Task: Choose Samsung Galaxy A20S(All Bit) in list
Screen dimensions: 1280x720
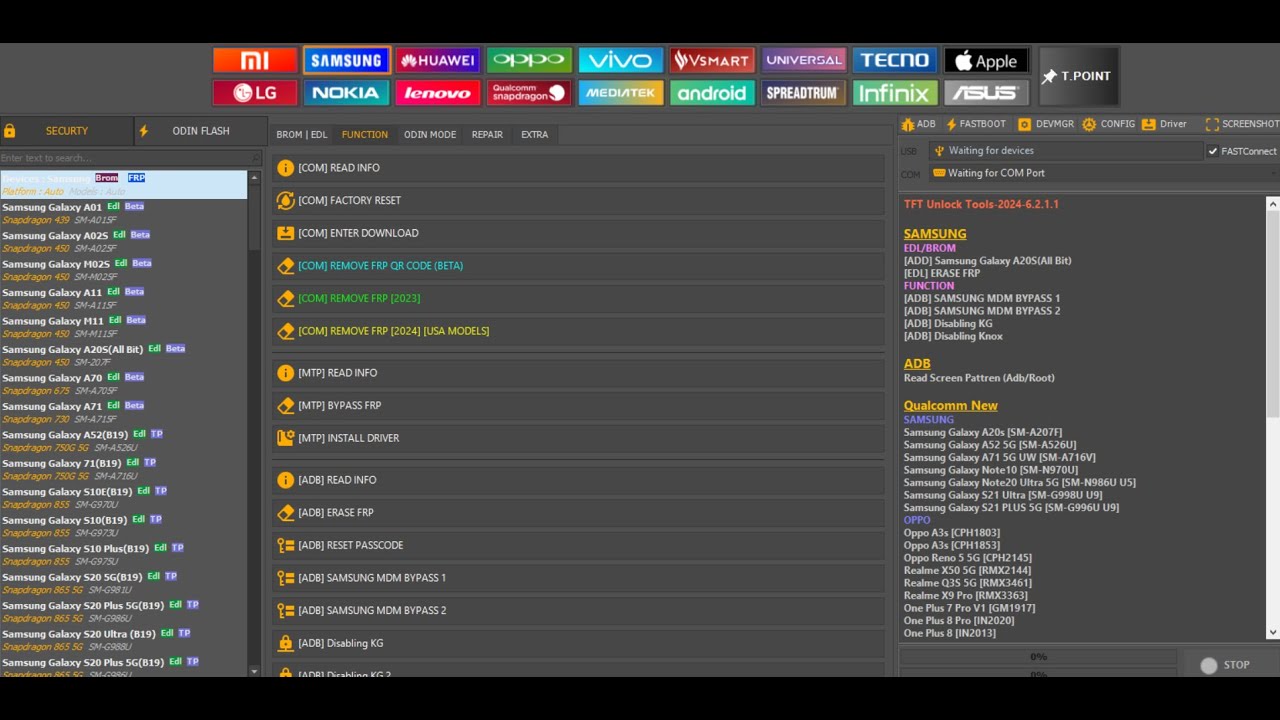Action: [123, 355]
